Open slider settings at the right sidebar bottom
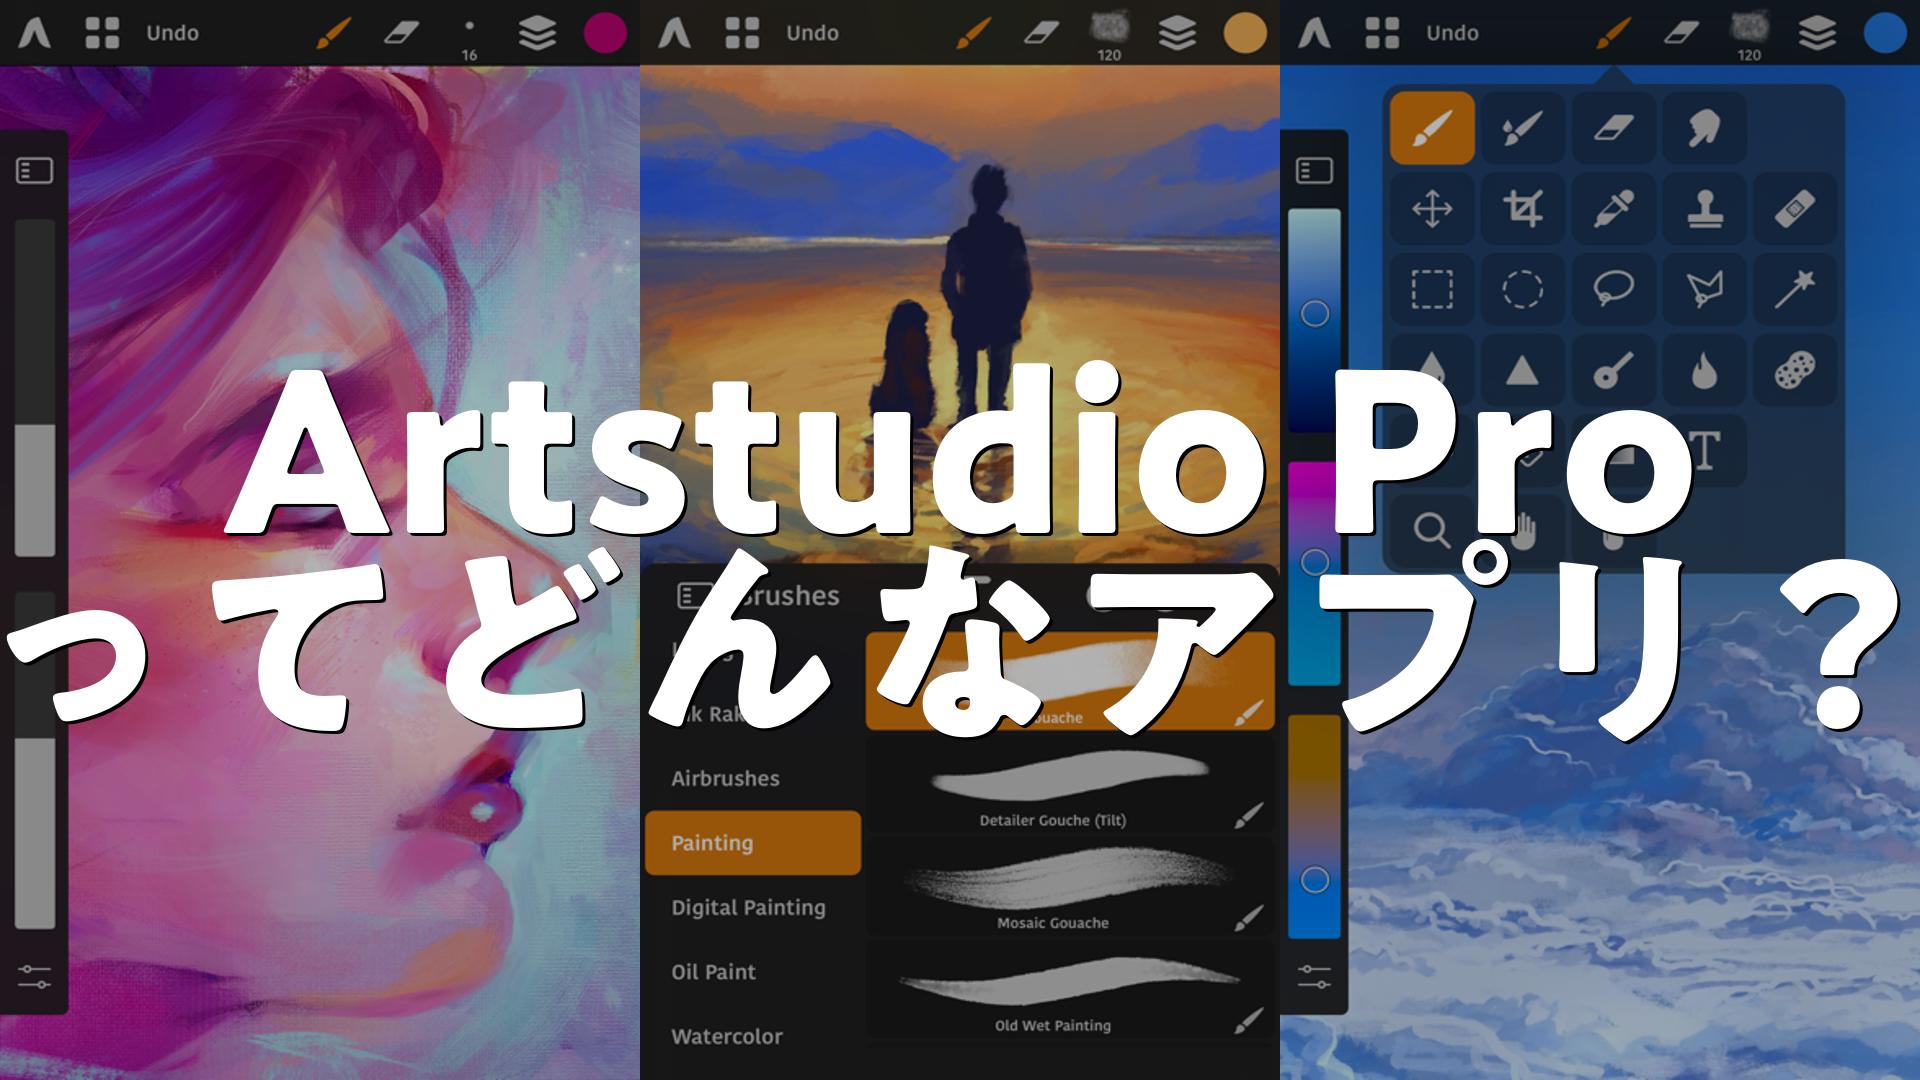The width and height of the screenshot is (1920, 1080). [1314, 977]
